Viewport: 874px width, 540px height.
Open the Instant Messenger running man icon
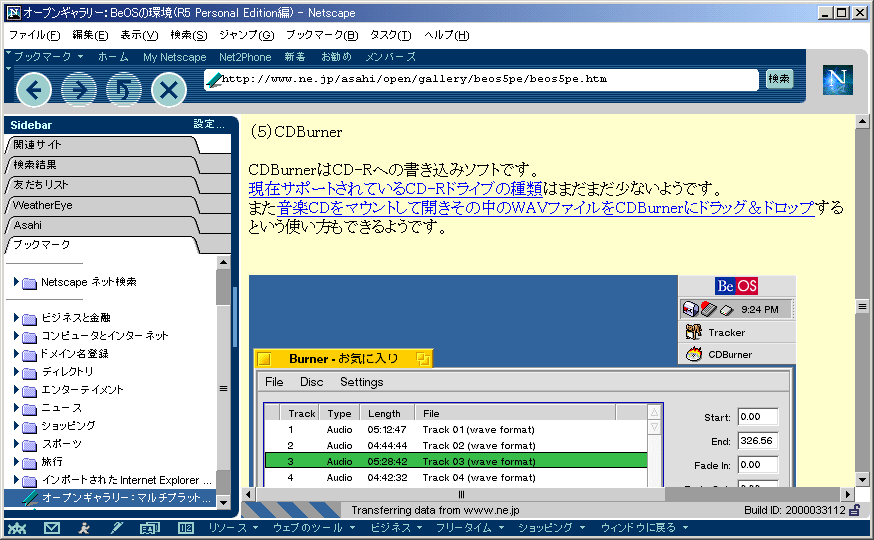coord(84,528)
